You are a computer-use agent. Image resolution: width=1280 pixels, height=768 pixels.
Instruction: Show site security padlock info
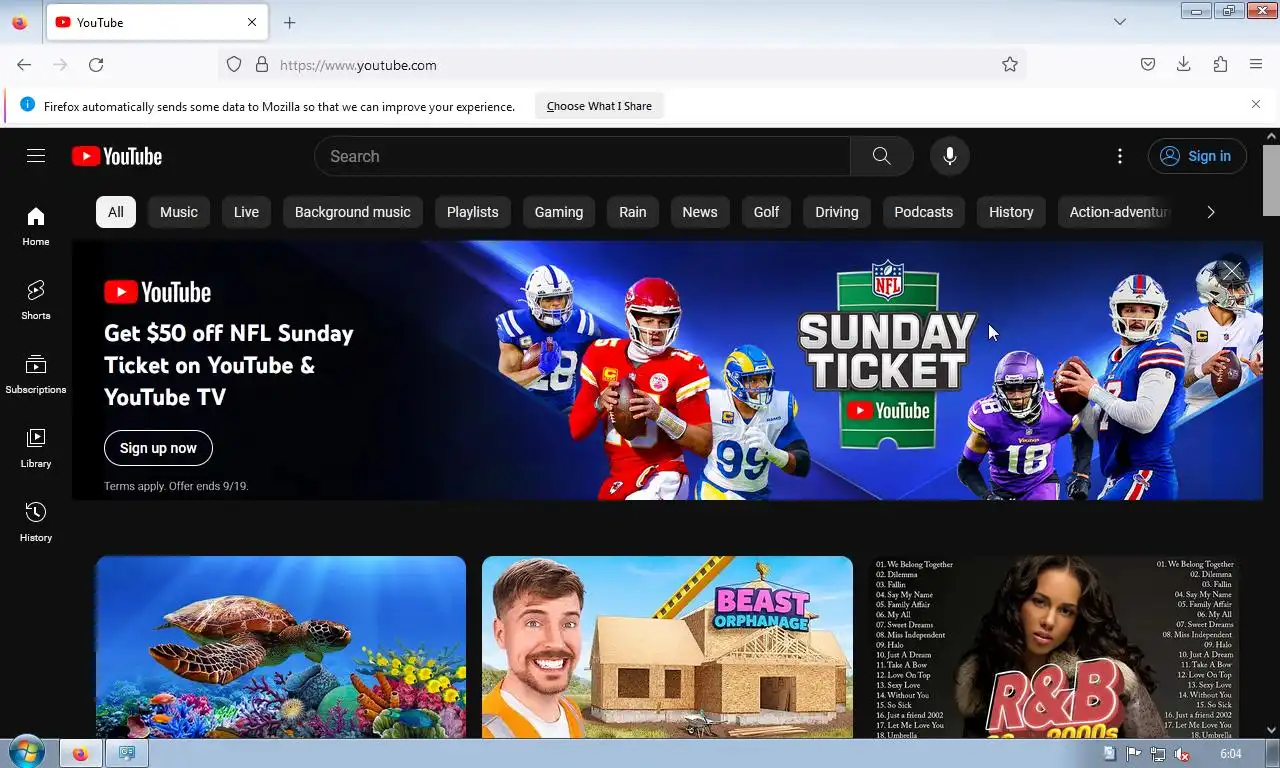point(262,65)
